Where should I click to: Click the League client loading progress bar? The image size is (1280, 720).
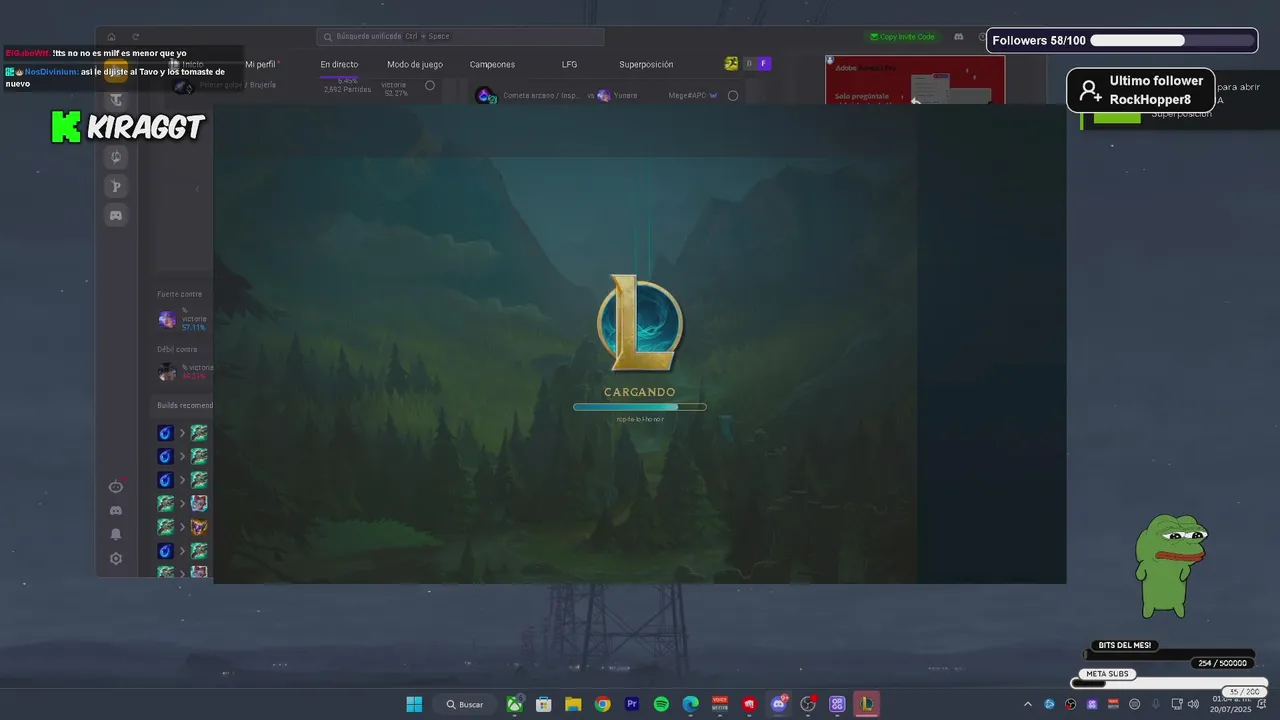pyautogui.click(x=640, y=407)
